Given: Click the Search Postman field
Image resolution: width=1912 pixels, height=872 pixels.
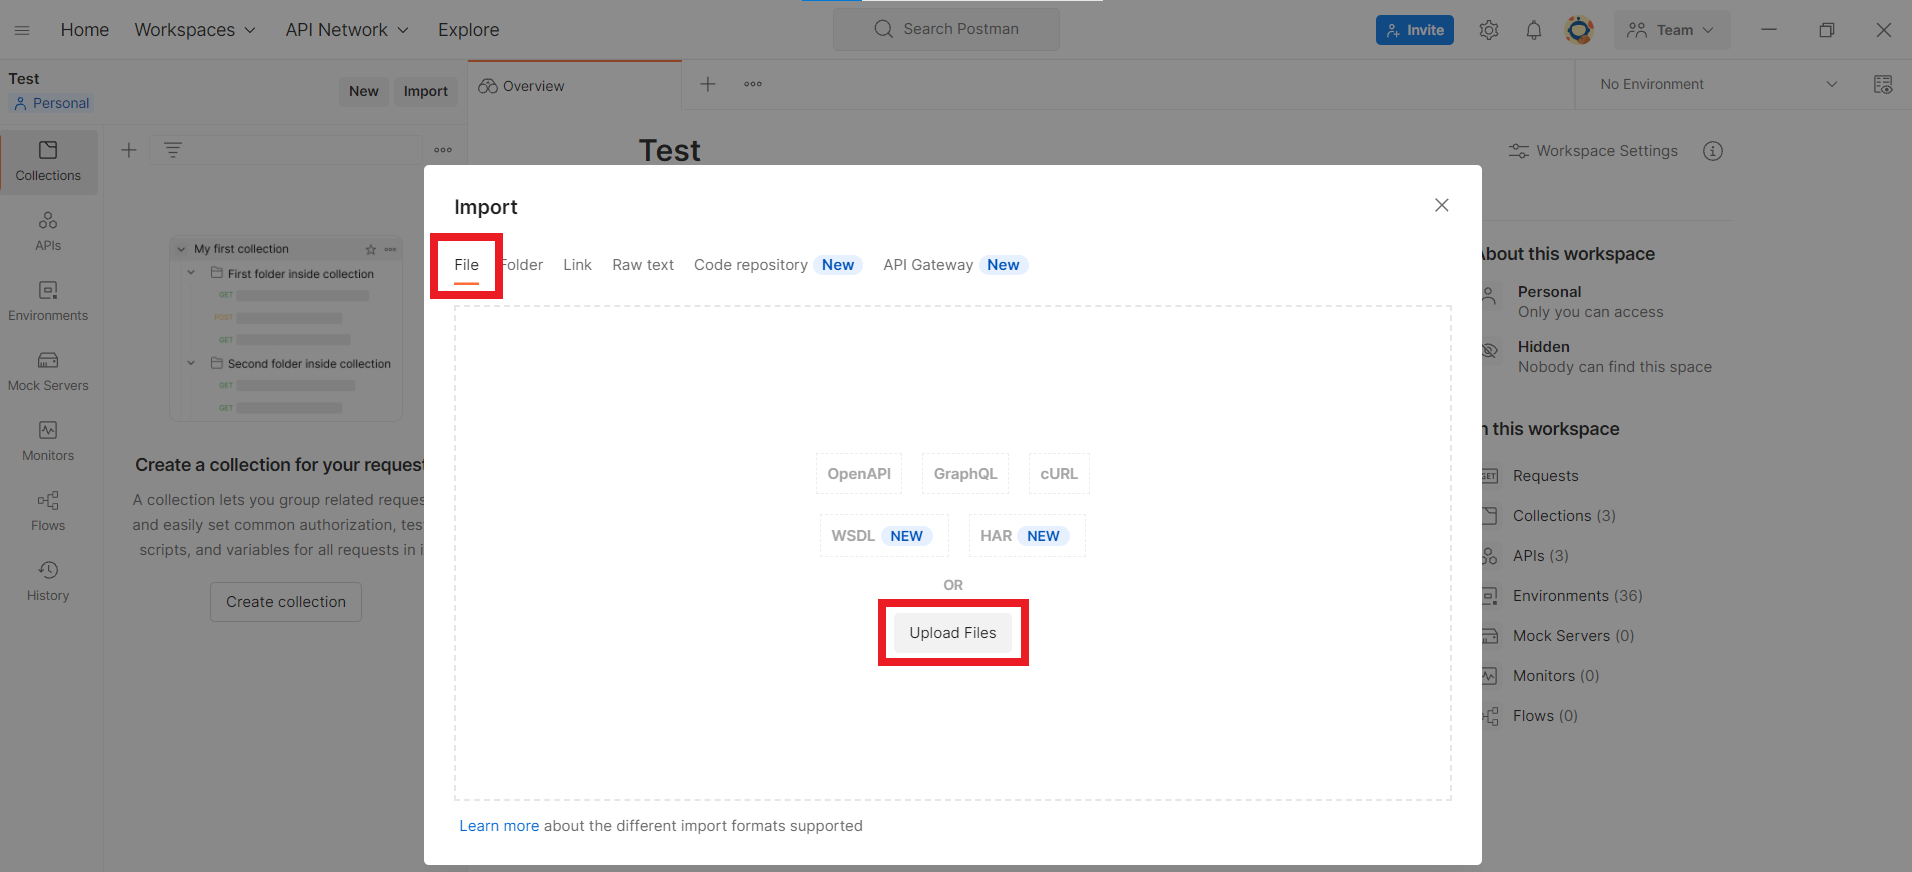Looking at the screenshot, I should [946, 29].
